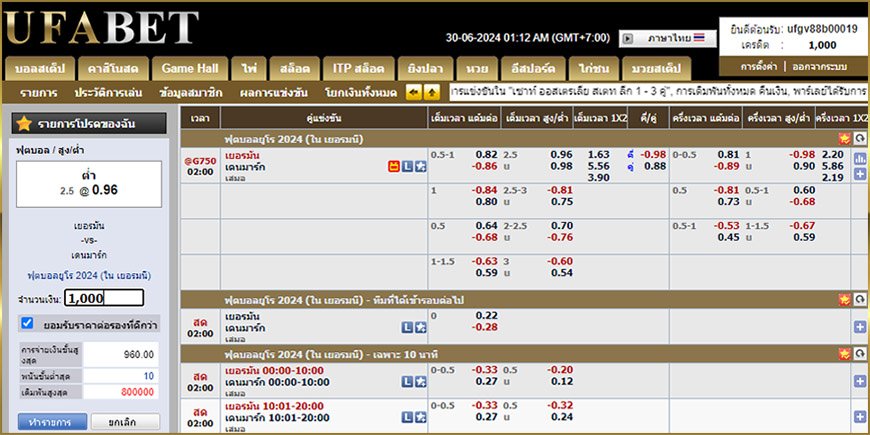Click the yellow up arrow ticker icon

[x=432, y=92]
